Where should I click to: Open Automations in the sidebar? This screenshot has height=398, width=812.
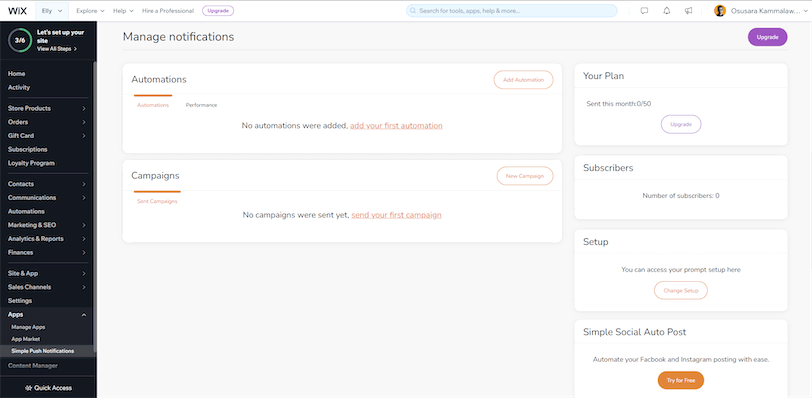[26, 212]
